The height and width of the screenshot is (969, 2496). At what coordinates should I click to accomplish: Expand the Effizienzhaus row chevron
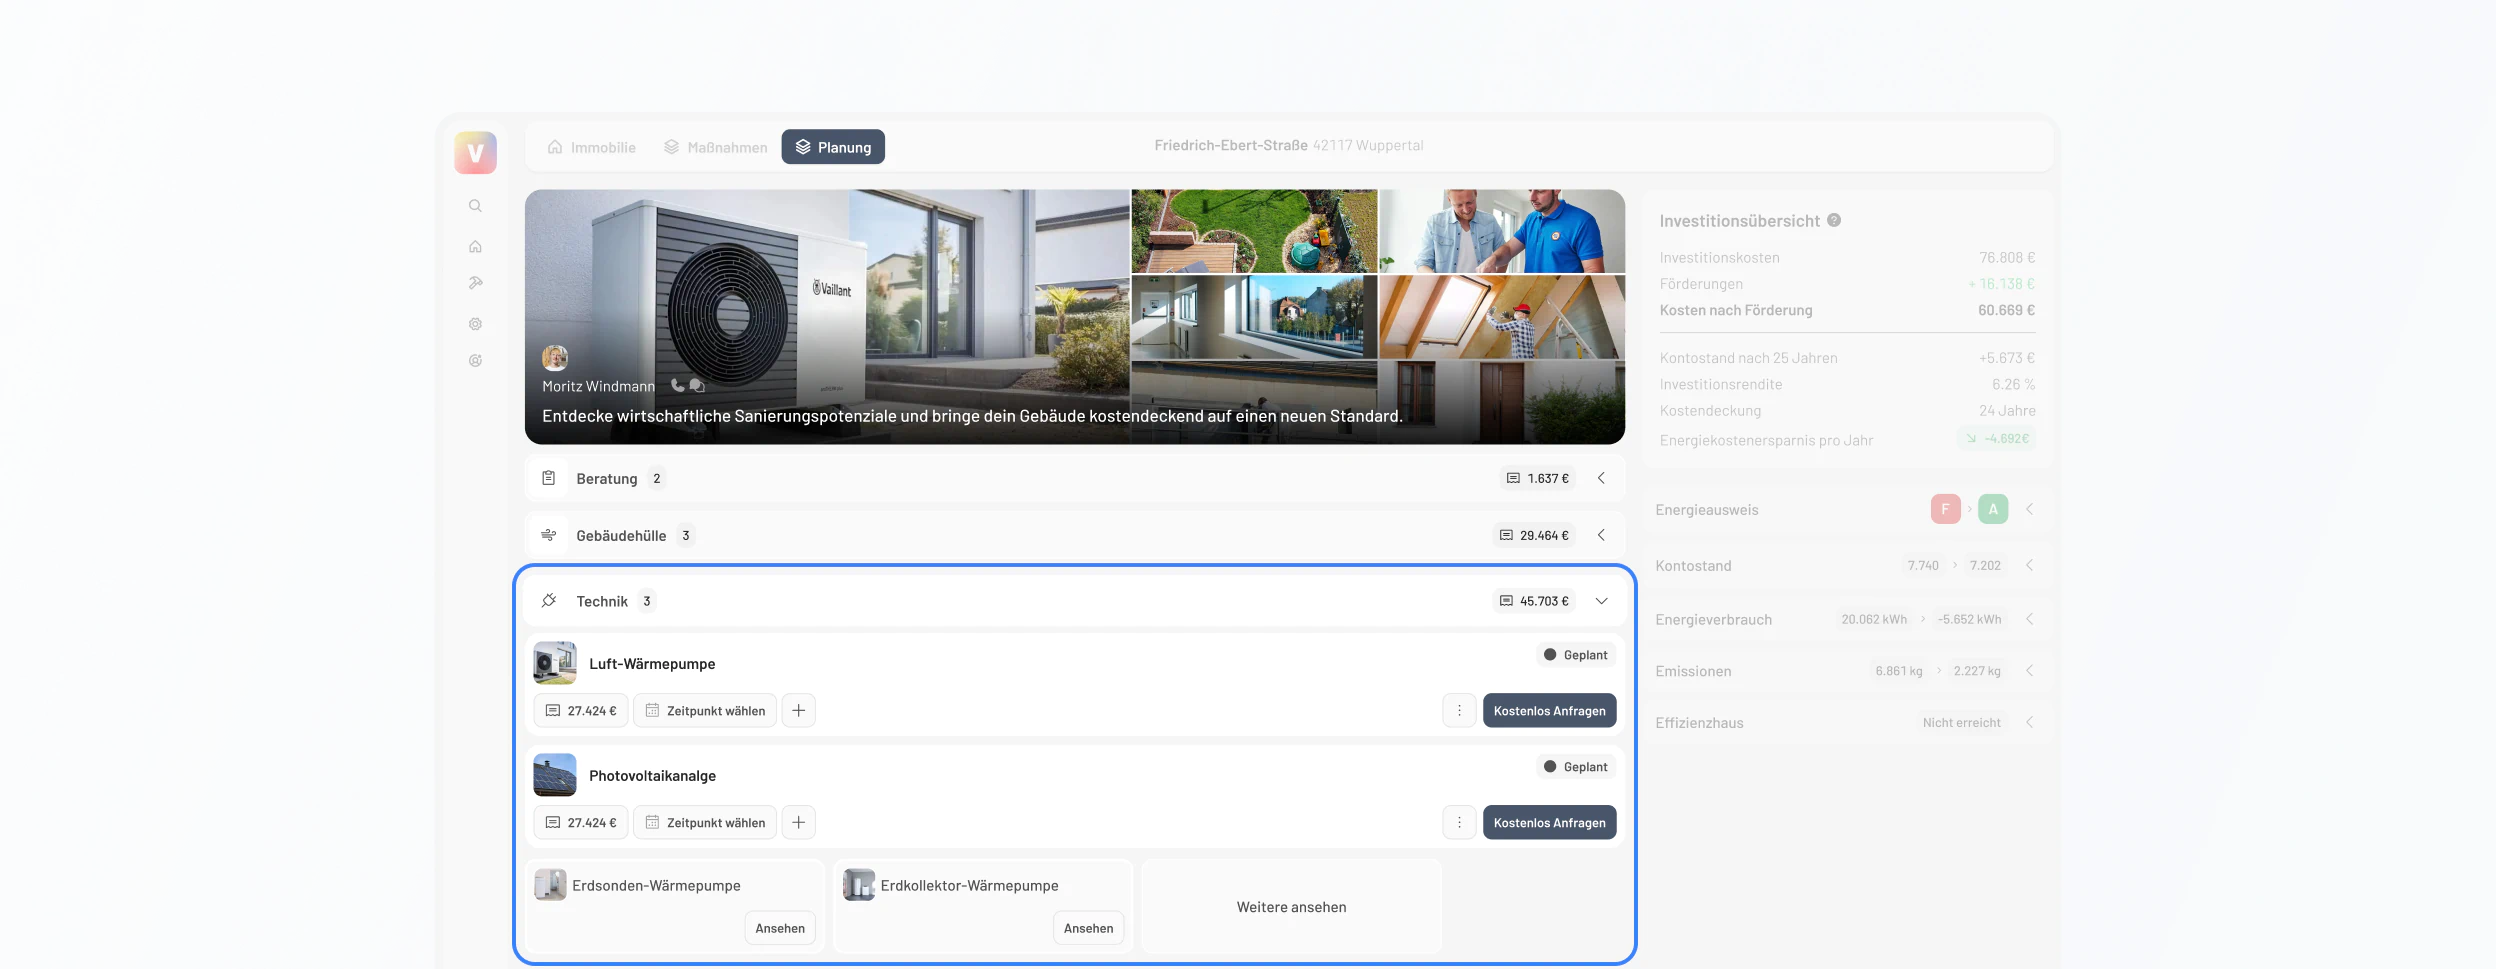point(2029,722)
